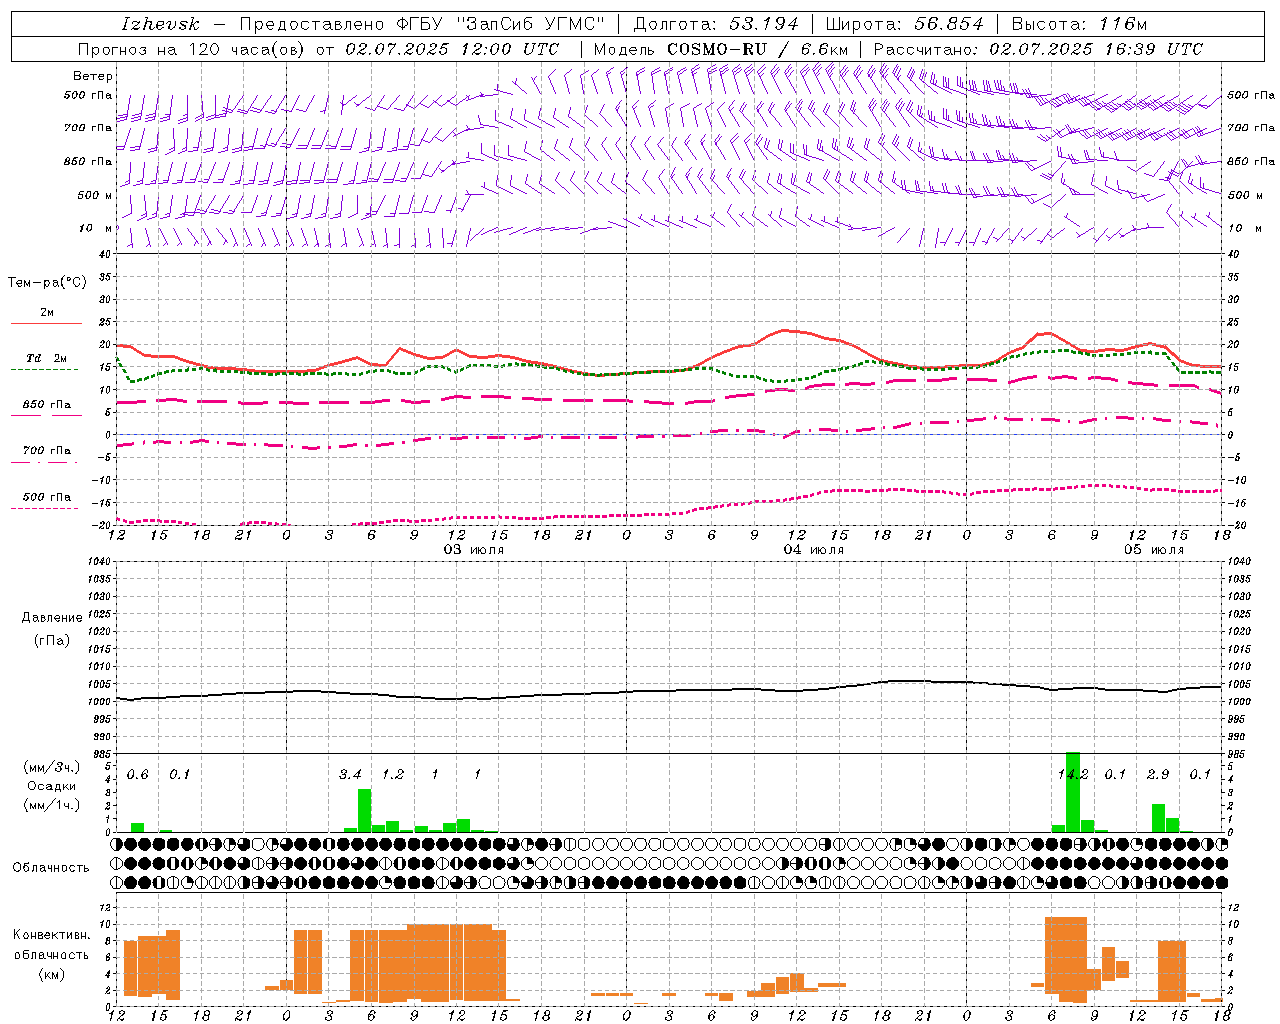Click the longitude value "Долгота: 53.194"
The width and height of the screenshot is (1280, 1024).
716,24
